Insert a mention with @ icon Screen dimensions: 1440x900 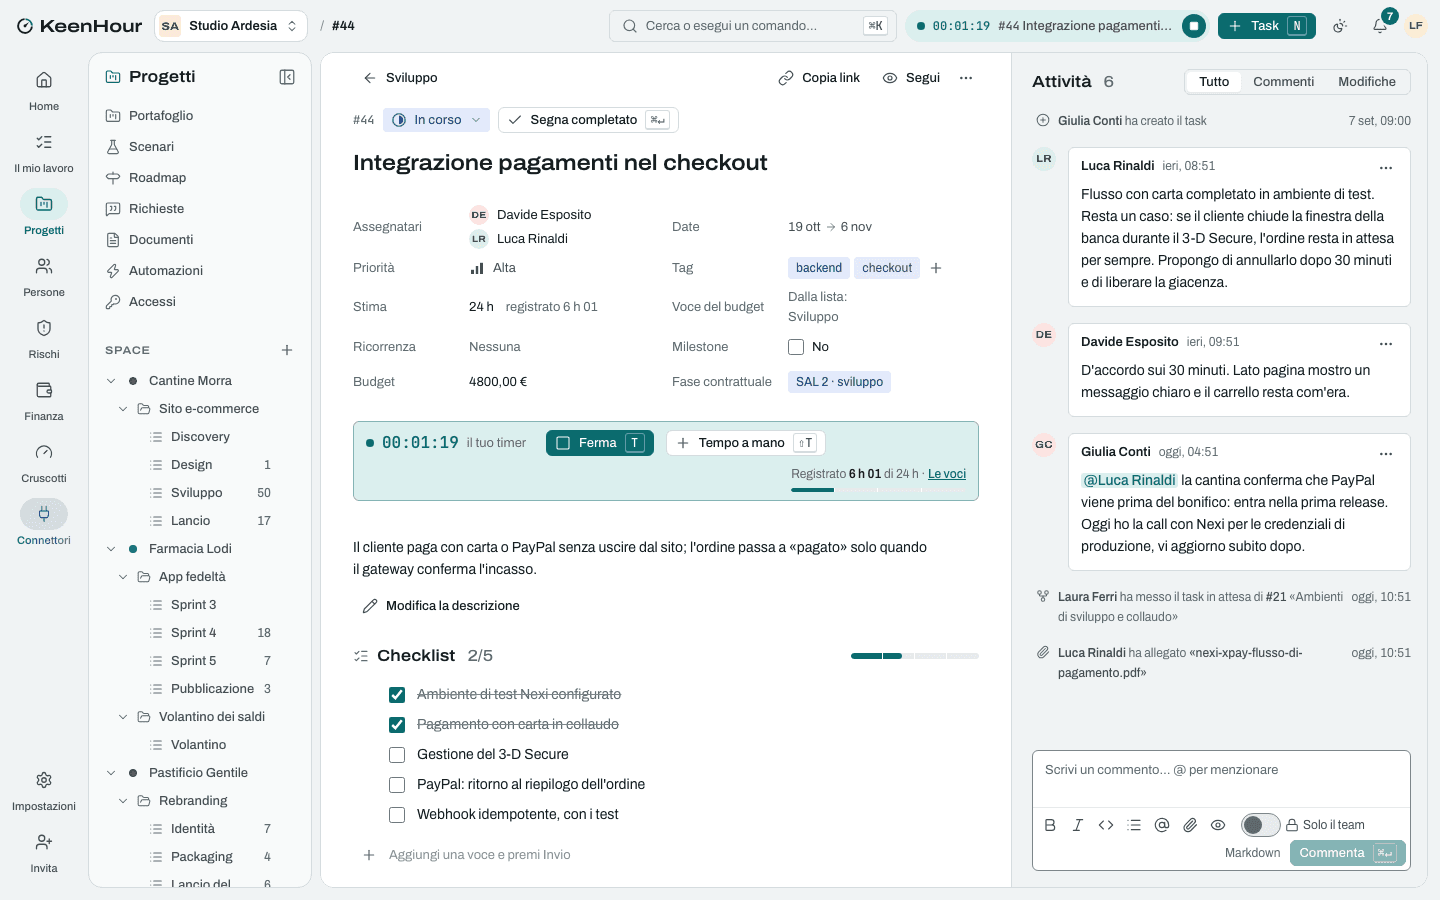coord(1162,825)
